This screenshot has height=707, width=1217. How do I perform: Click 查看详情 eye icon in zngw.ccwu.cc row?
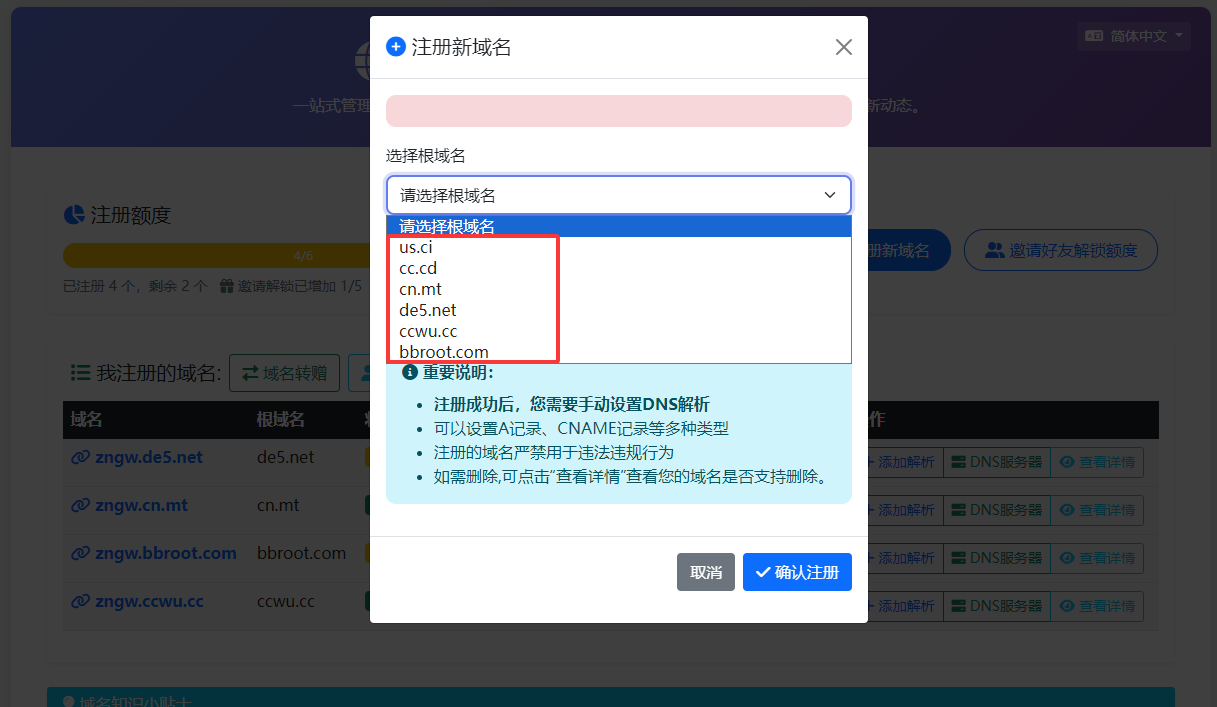pos(1066,606)
